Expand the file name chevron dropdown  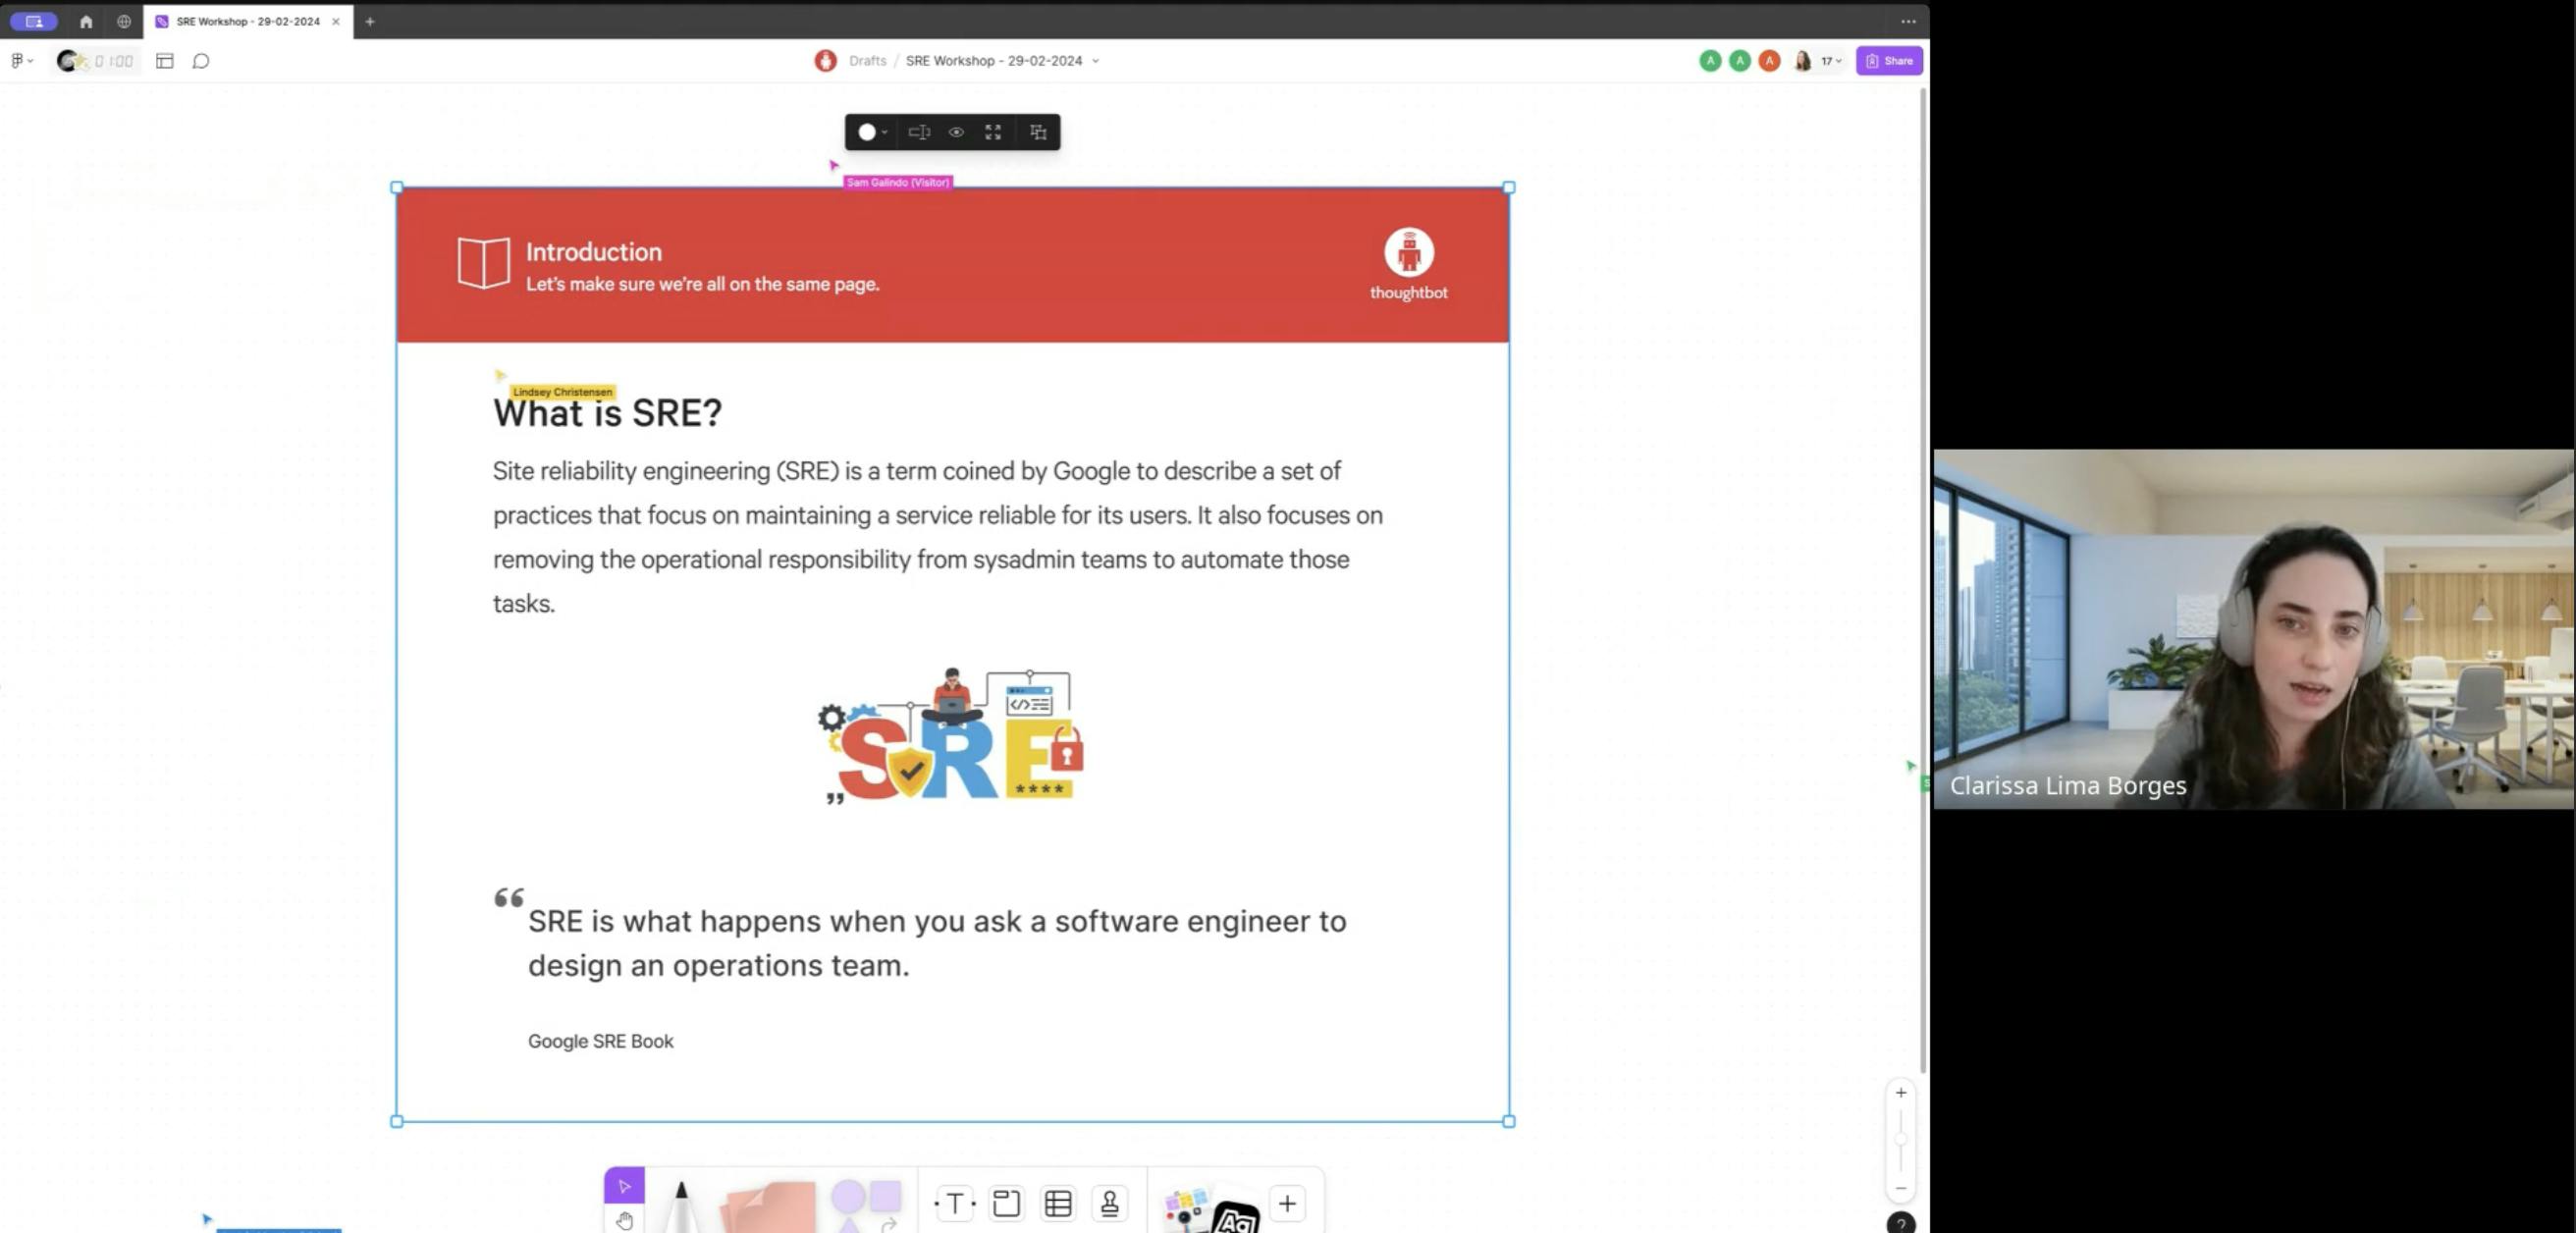coord(1096,61)
